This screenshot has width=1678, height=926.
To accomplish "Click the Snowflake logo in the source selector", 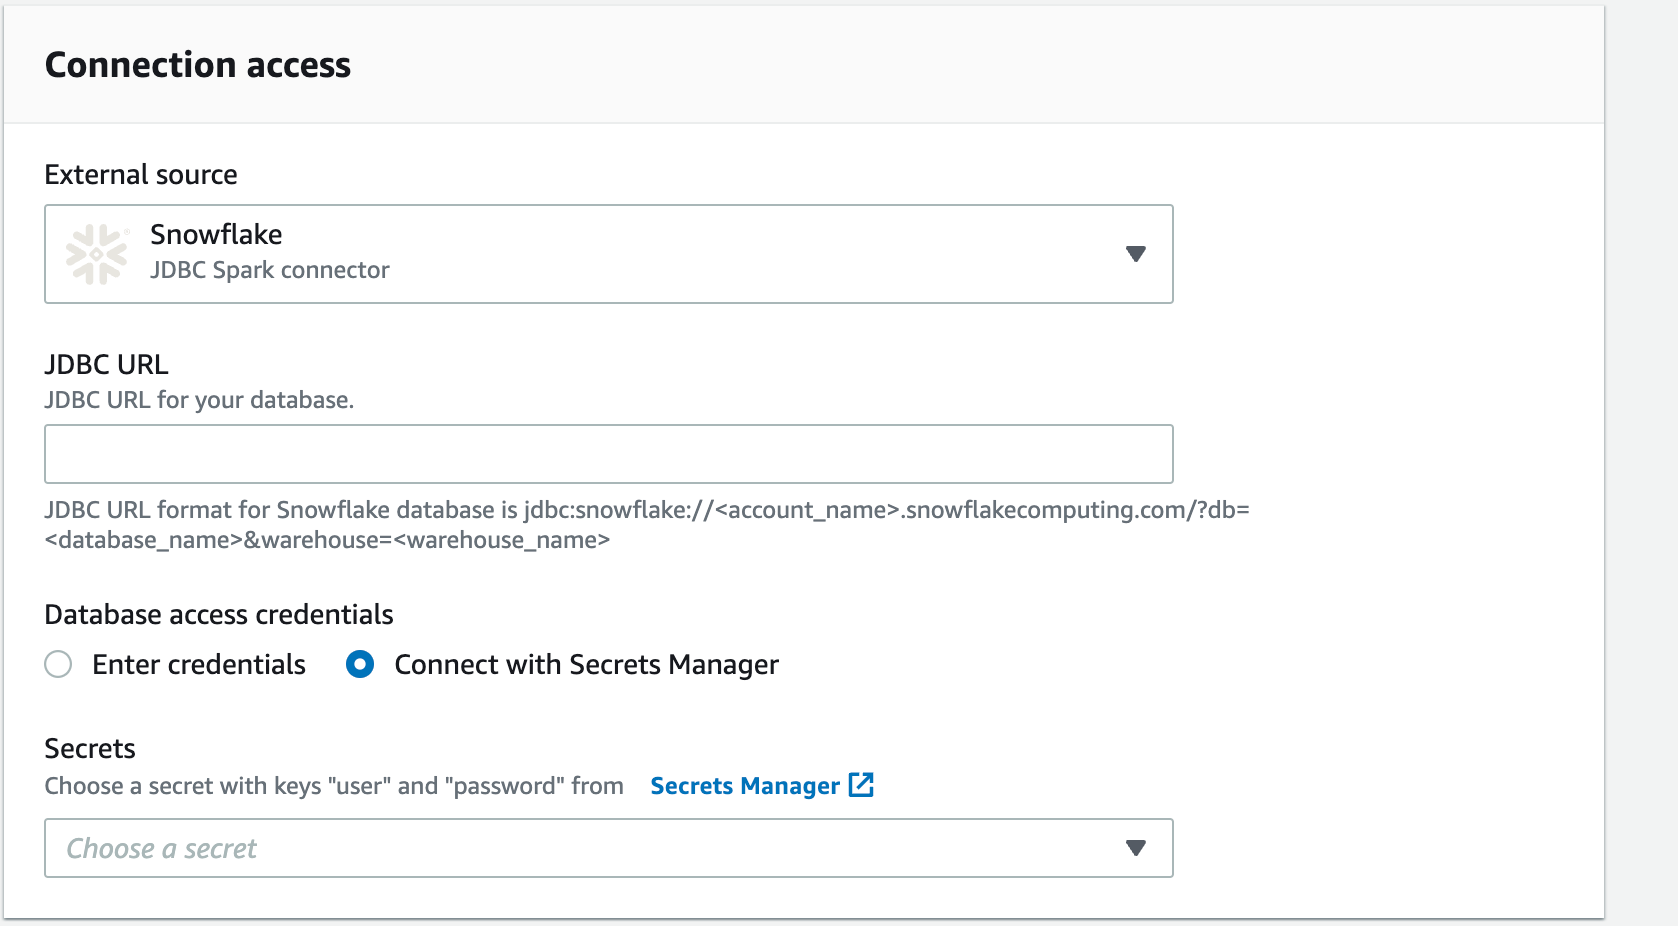I will 97,253.
